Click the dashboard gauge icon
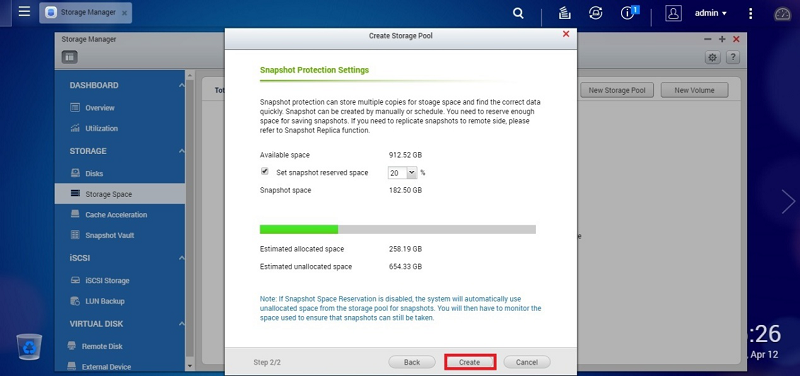Screen dimensions: 800x376 tap(782, 14)
